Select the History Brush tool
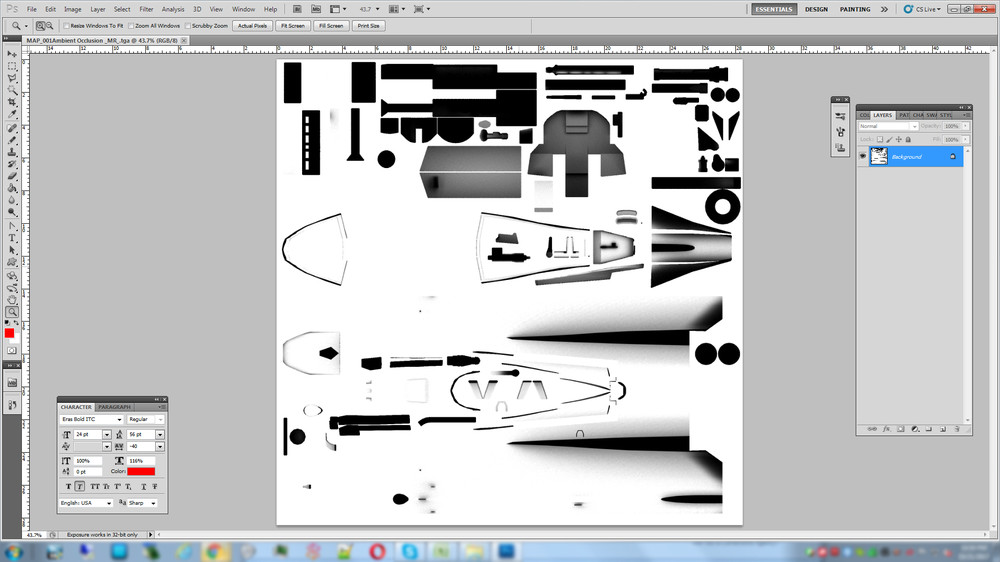This screenshot has width=1000, height=562. coord(11,165)
